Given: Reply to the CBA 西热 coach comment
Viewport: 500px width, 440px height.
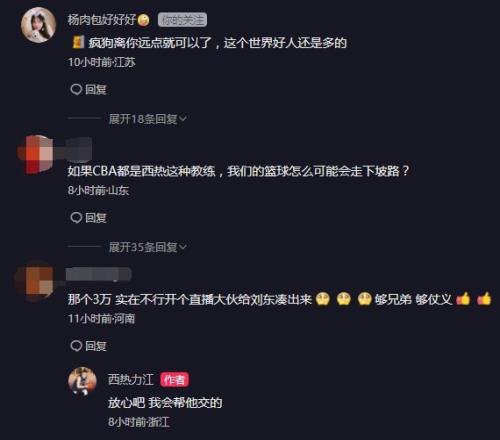Looking at the screenshot, I should pyautogui.click(x=88, y=218).
